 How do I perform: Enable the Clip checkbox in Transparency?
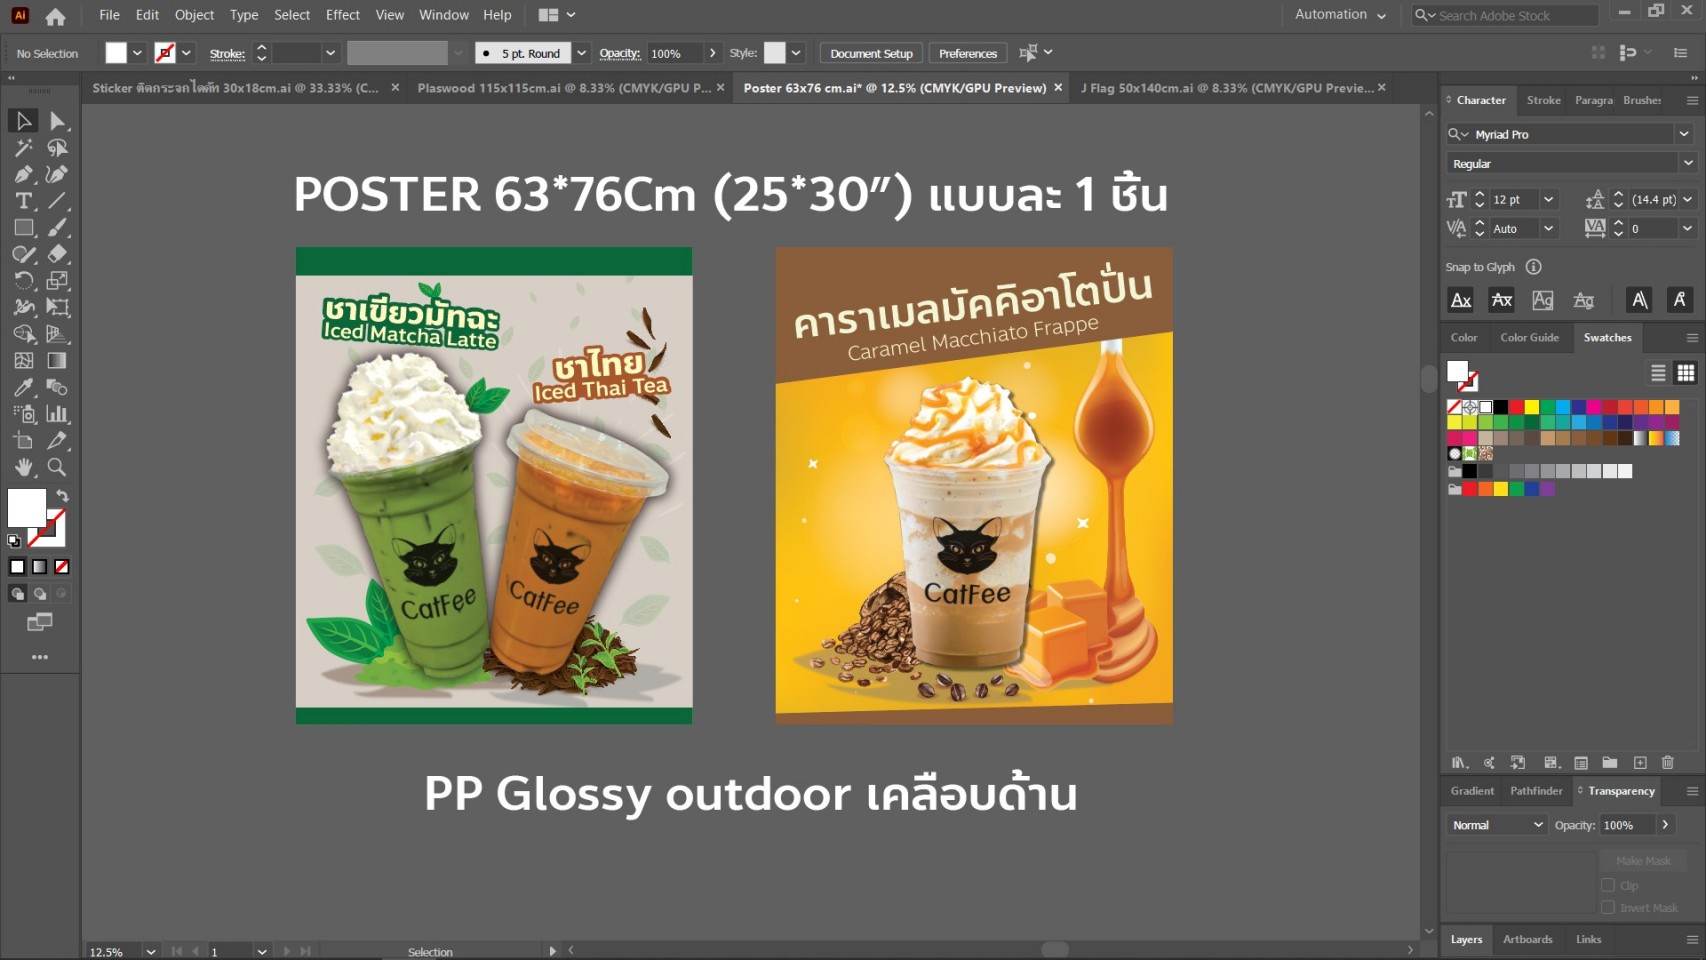1610,885
